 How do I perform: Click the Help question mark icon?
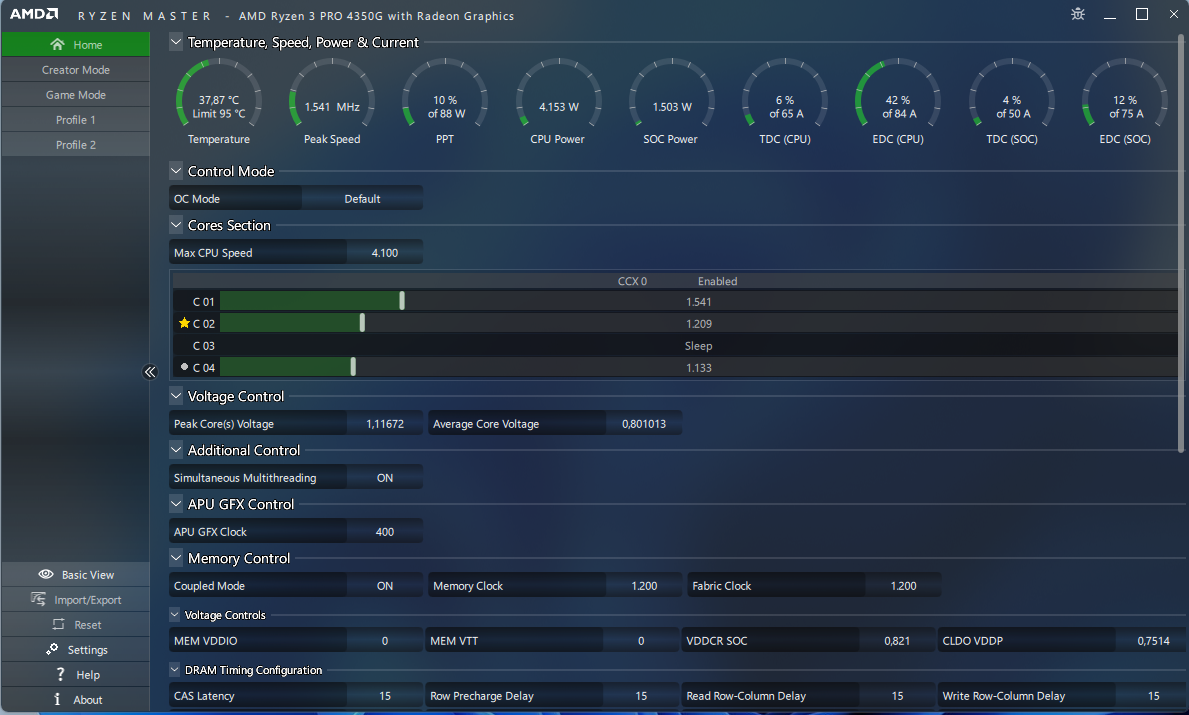click(60, 674)
